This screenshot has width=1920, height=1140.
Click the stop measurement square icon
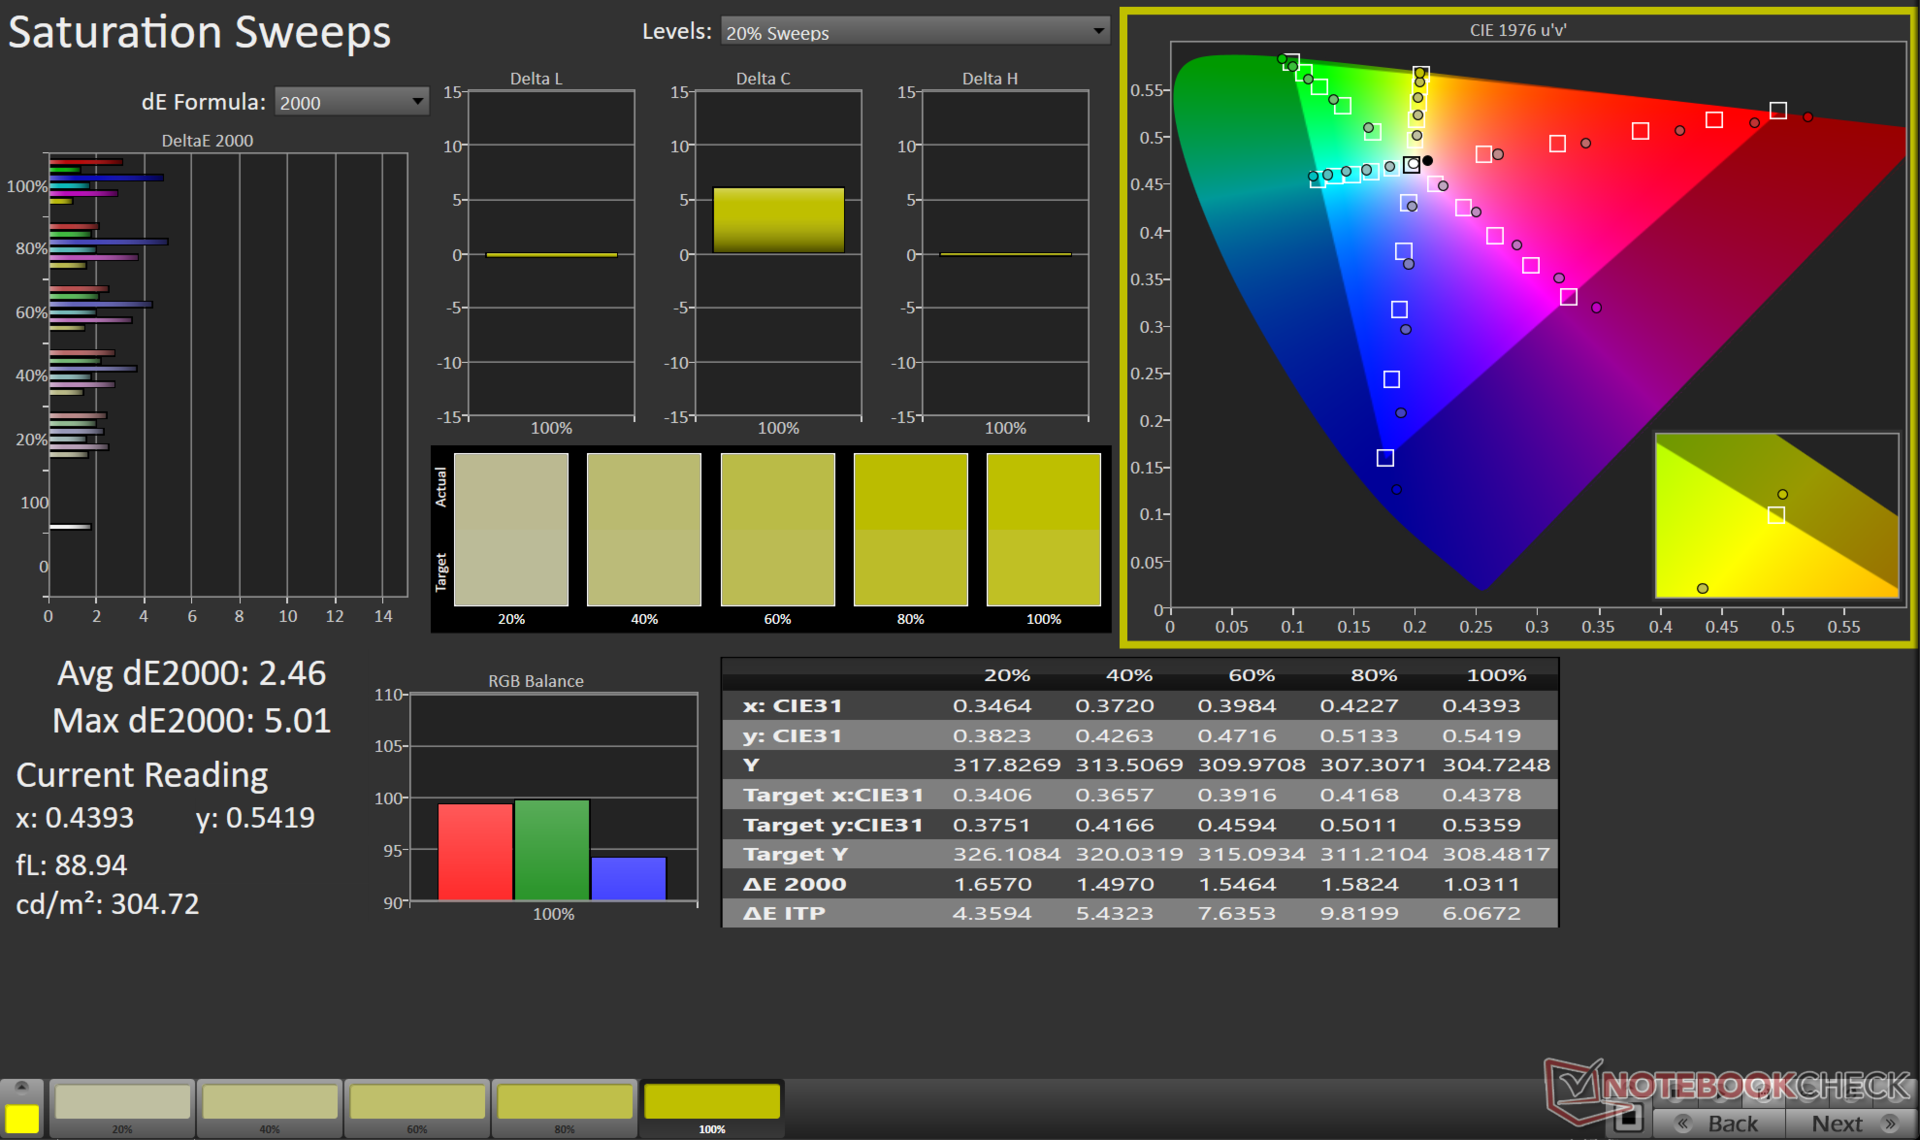(1628, 1119)
